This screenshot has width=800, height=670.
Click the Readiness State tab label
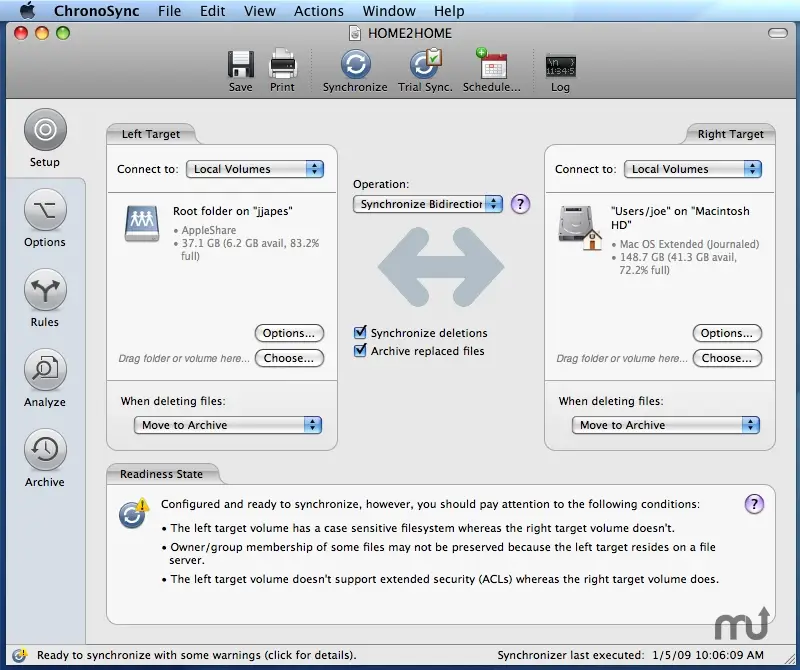161,474
